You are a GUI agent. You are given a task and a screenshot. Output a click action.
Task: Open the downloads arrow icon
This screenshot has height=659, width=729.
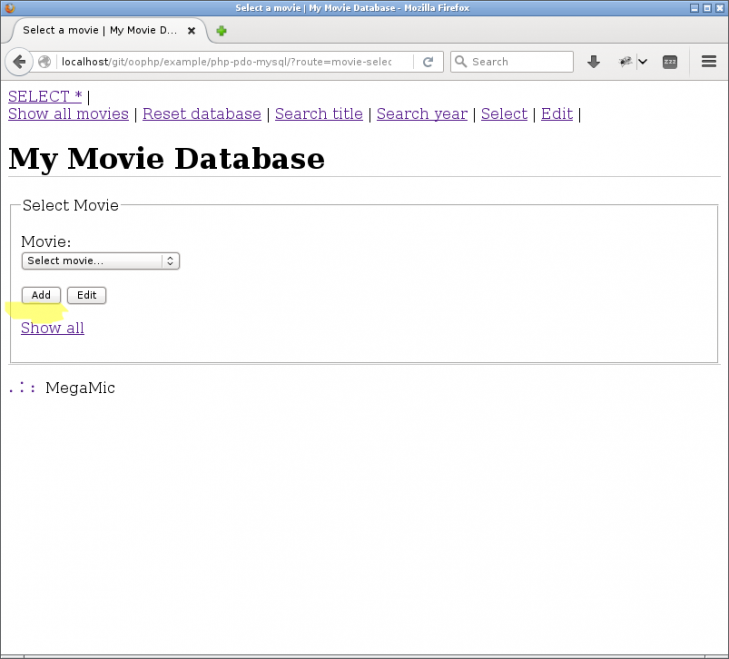593,61
